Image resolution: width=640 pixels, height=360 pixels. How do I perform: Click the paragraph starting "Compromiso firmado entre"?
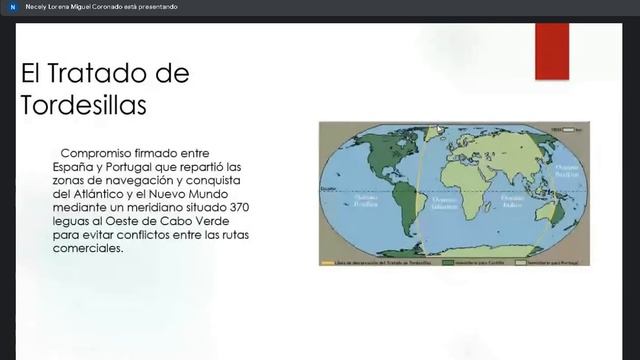151,200
